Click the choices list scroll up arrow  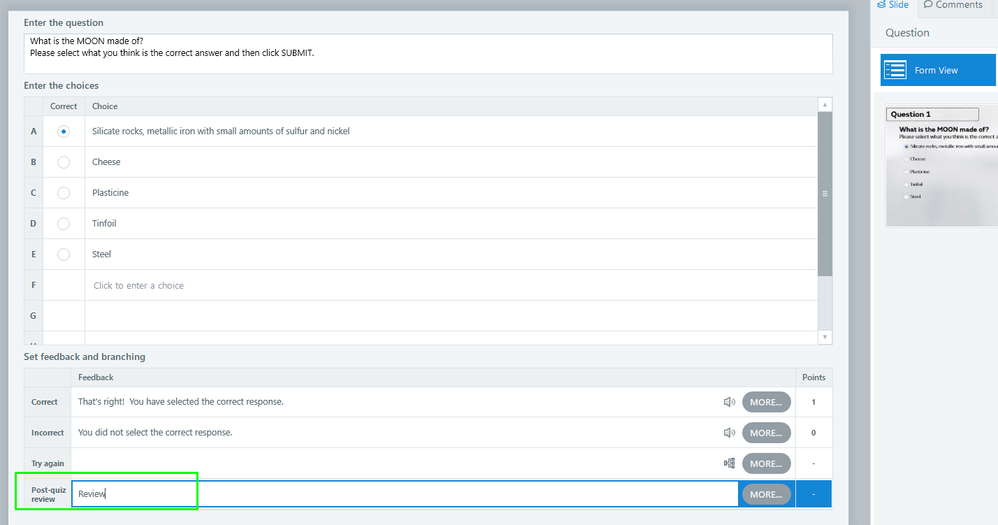click(825, 105)
